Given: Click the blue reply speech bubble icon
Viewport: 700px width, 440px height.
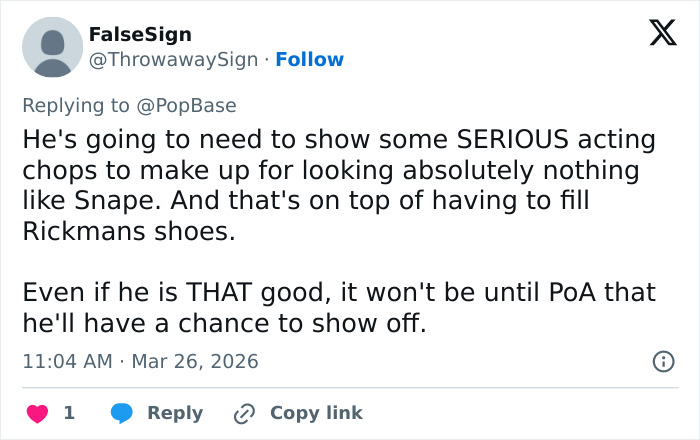Looking at the screenshot, I should [x=121, y=413].
